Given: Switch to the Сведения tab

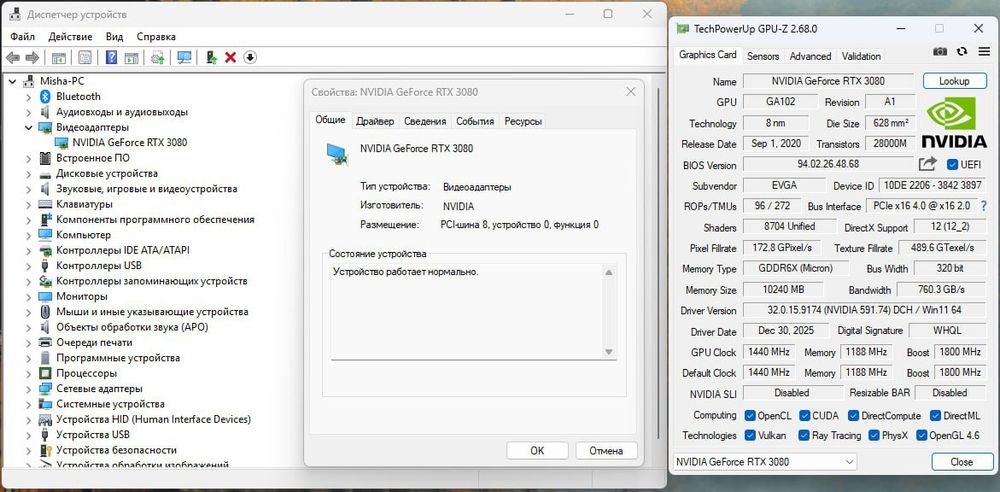Looking at the screenshot, I should (425, 121).
